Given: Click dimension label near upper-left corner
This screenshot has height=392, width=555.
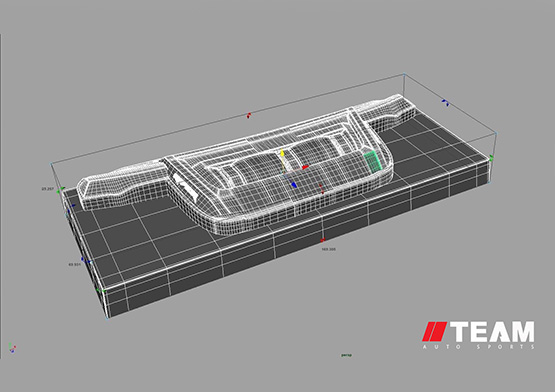Looking at the screenshot, I should (47, 189).
